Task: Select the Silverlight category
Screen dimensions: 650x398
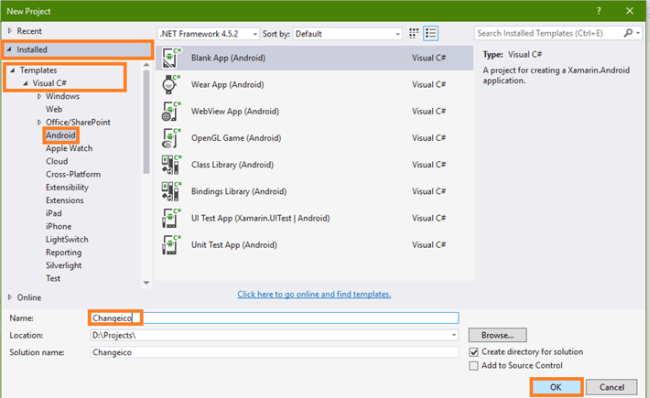Action: (63, 265)
